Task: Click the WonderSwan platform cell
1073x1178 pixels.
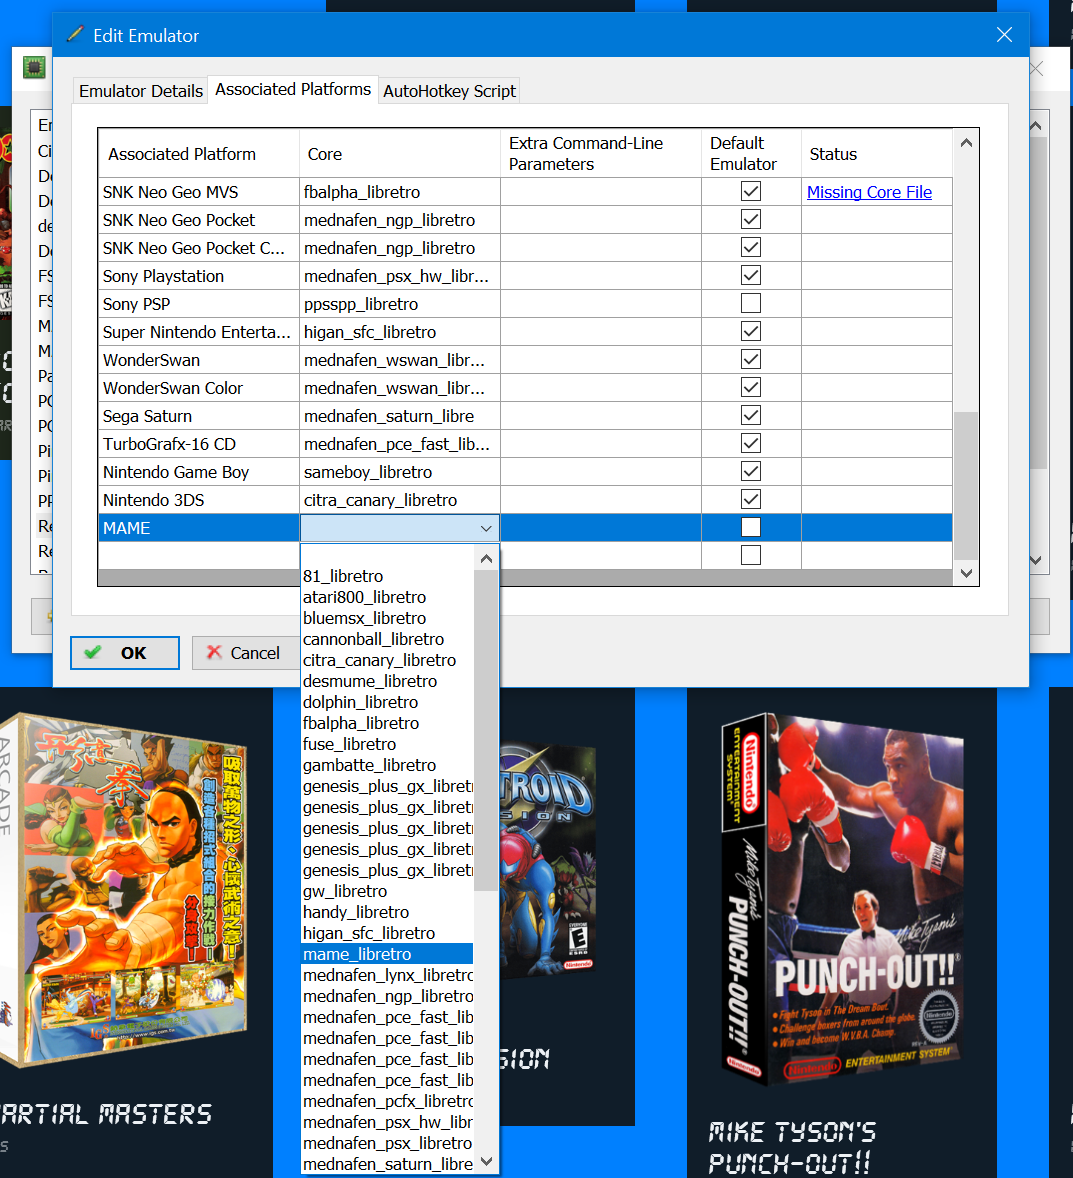Action: click(x=198, y=361)
